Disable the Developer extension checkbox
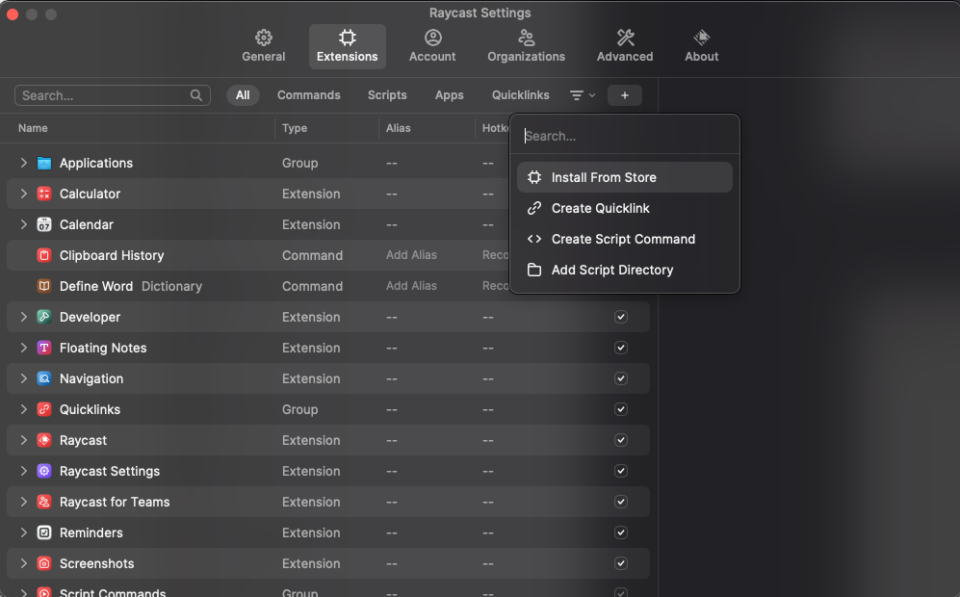 [x=621, y=317]
